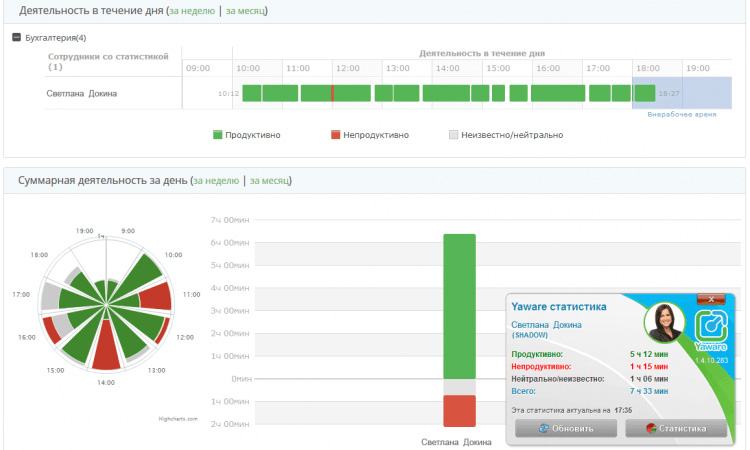750x450 pixels.
Task: Select Светлана Докина row in timeline table
Action: [x=388, y=93]
